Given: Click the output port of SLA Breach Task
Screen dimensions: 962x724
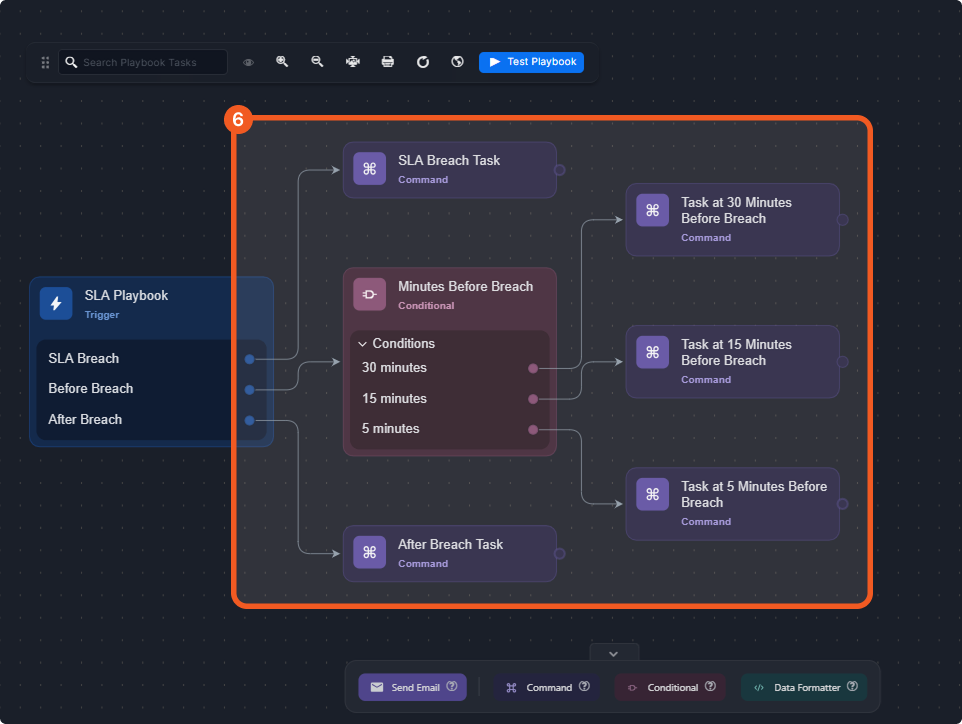Looking at the screenshot, I should click(x=559, y=170).
